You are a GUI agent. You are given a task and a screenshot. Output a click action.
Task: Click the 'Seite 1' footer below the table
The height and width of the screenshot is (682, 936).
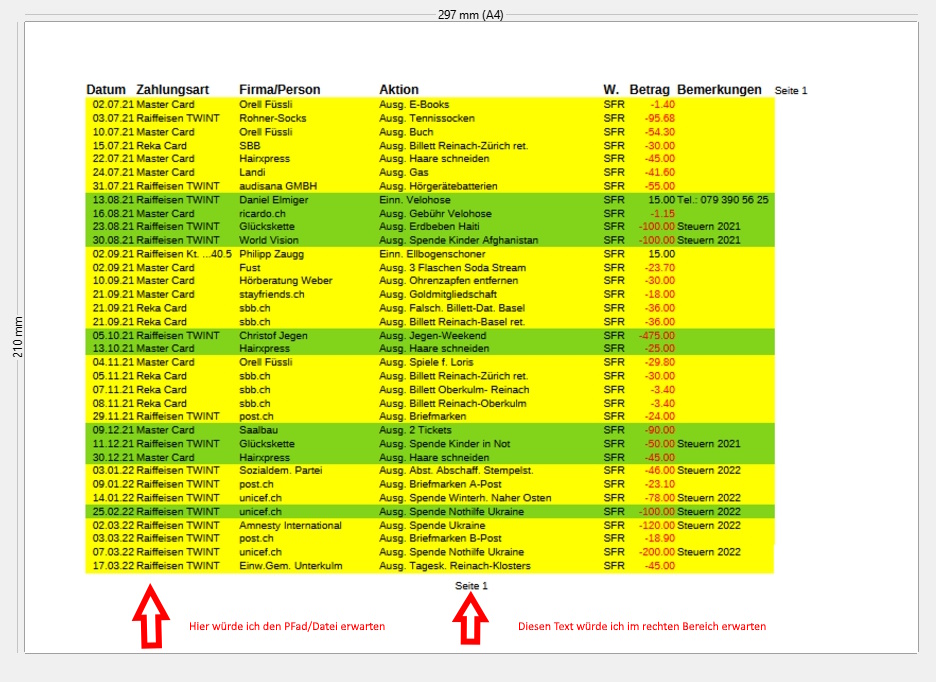(x=471, y=586)
